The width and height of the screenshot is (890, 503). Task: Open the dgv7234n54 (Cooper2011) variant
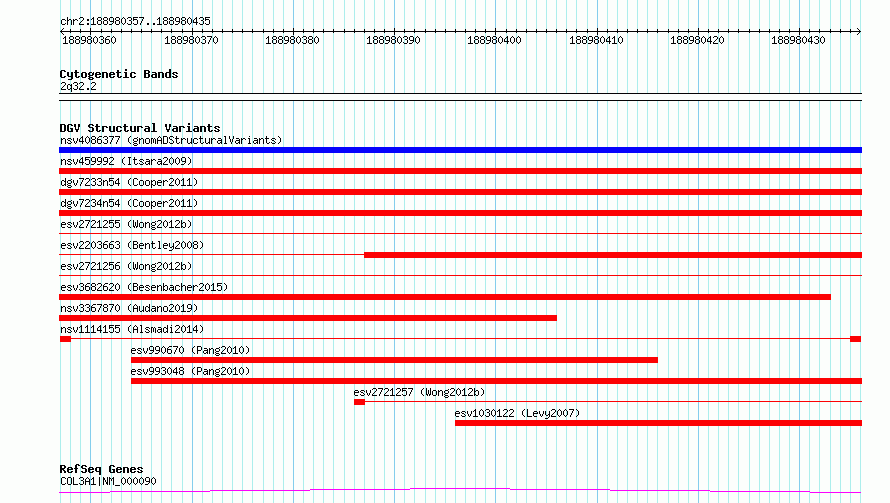pyautogui.click(x=129, y=203)
